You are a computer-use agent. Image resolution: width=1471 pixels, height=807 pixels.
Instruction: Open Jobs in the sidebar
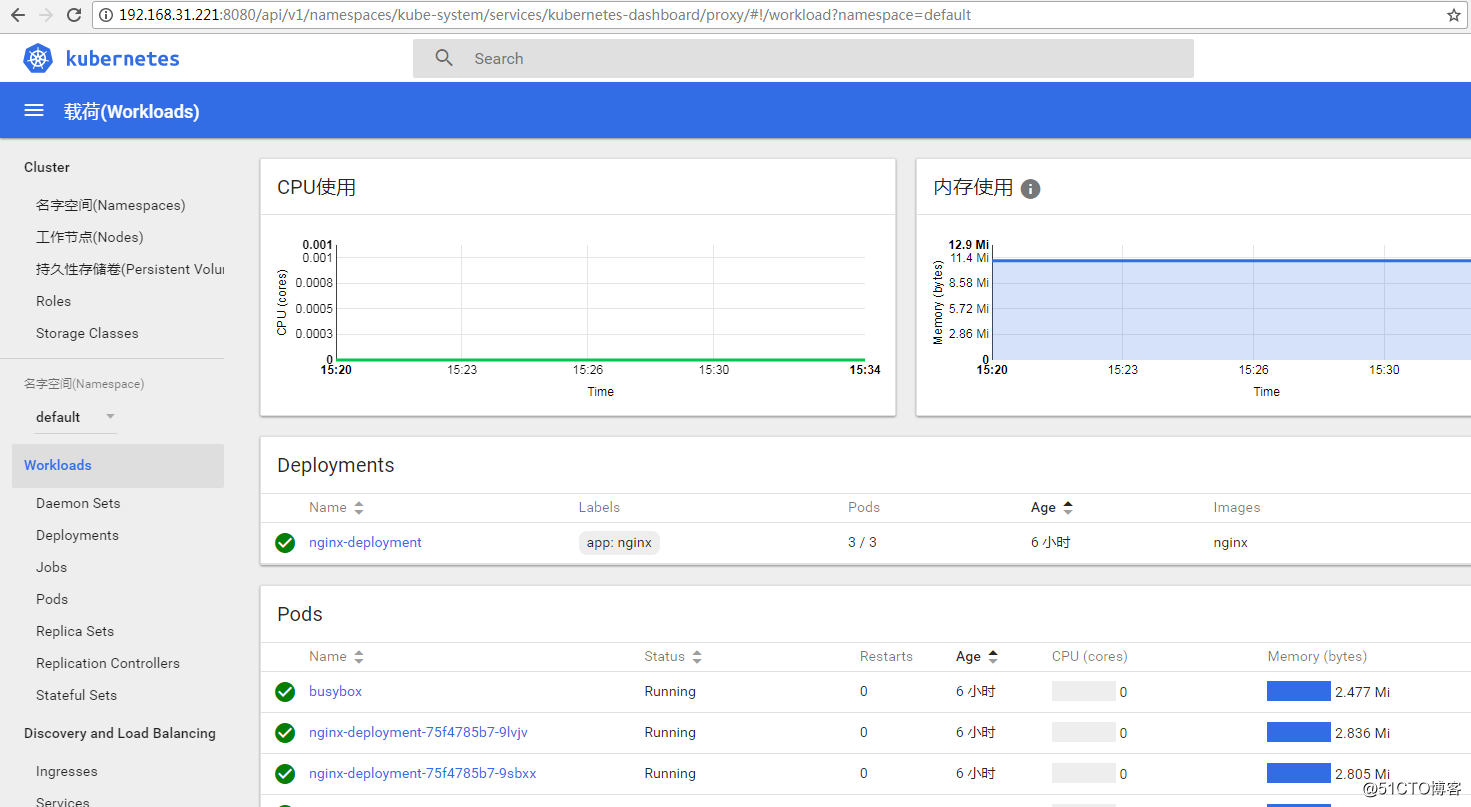[52, 567]
